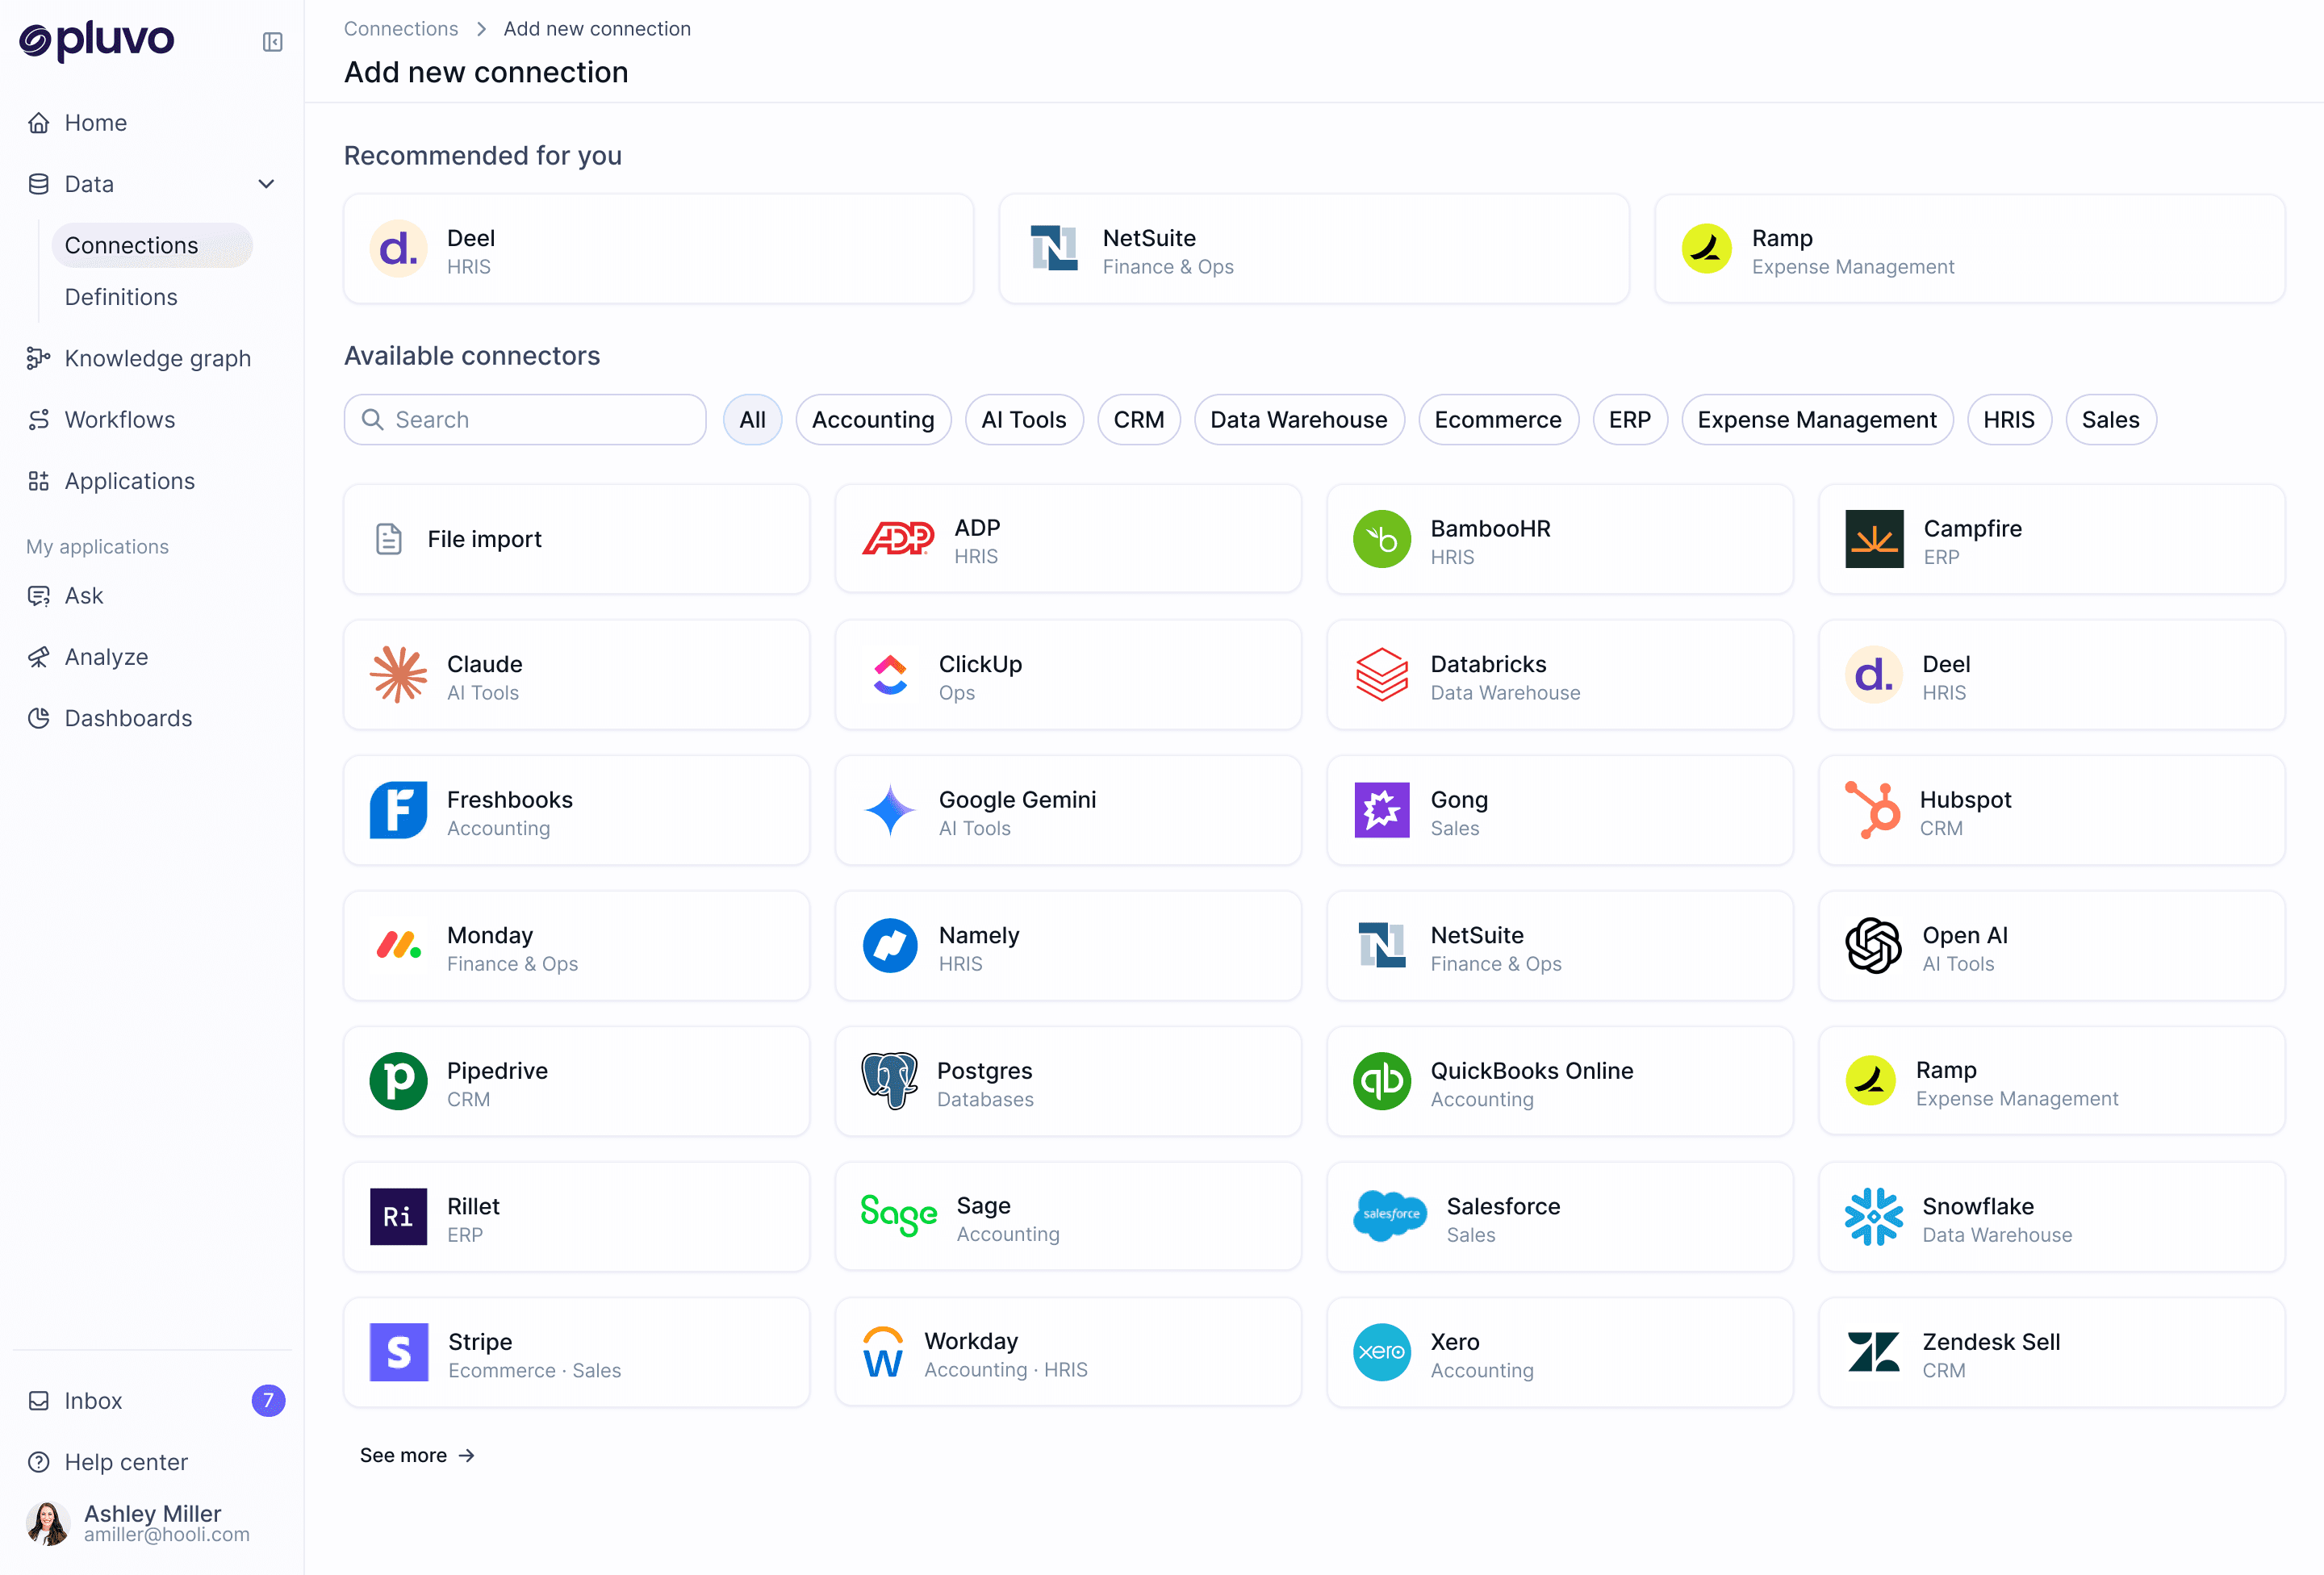This screenshot has height=1575, width=2324.
Task: Choose the recommended Ramp connector card
Action: 1970,249
